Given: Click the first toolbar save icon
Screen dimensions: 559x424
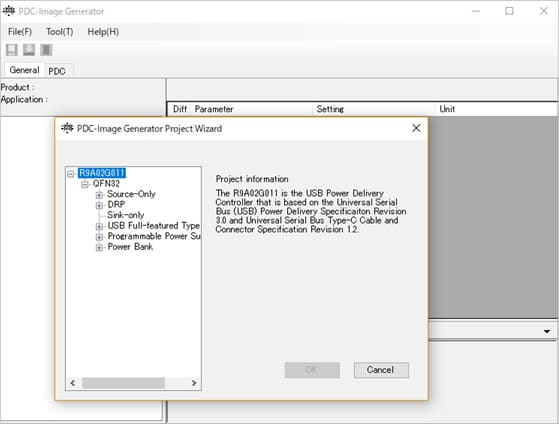Looking at the screenshot, I should [x=12, y=50].
